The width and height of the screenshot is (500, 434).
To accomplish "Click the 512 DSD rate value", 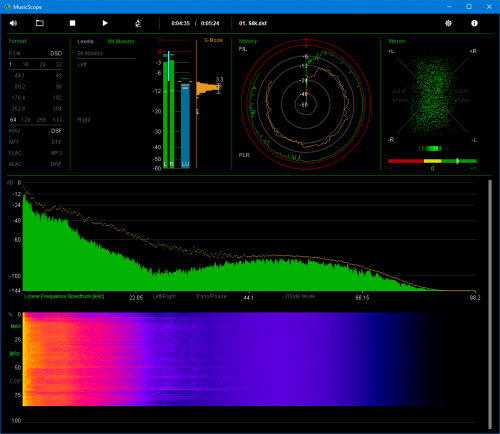I will (x=57, y=120).
